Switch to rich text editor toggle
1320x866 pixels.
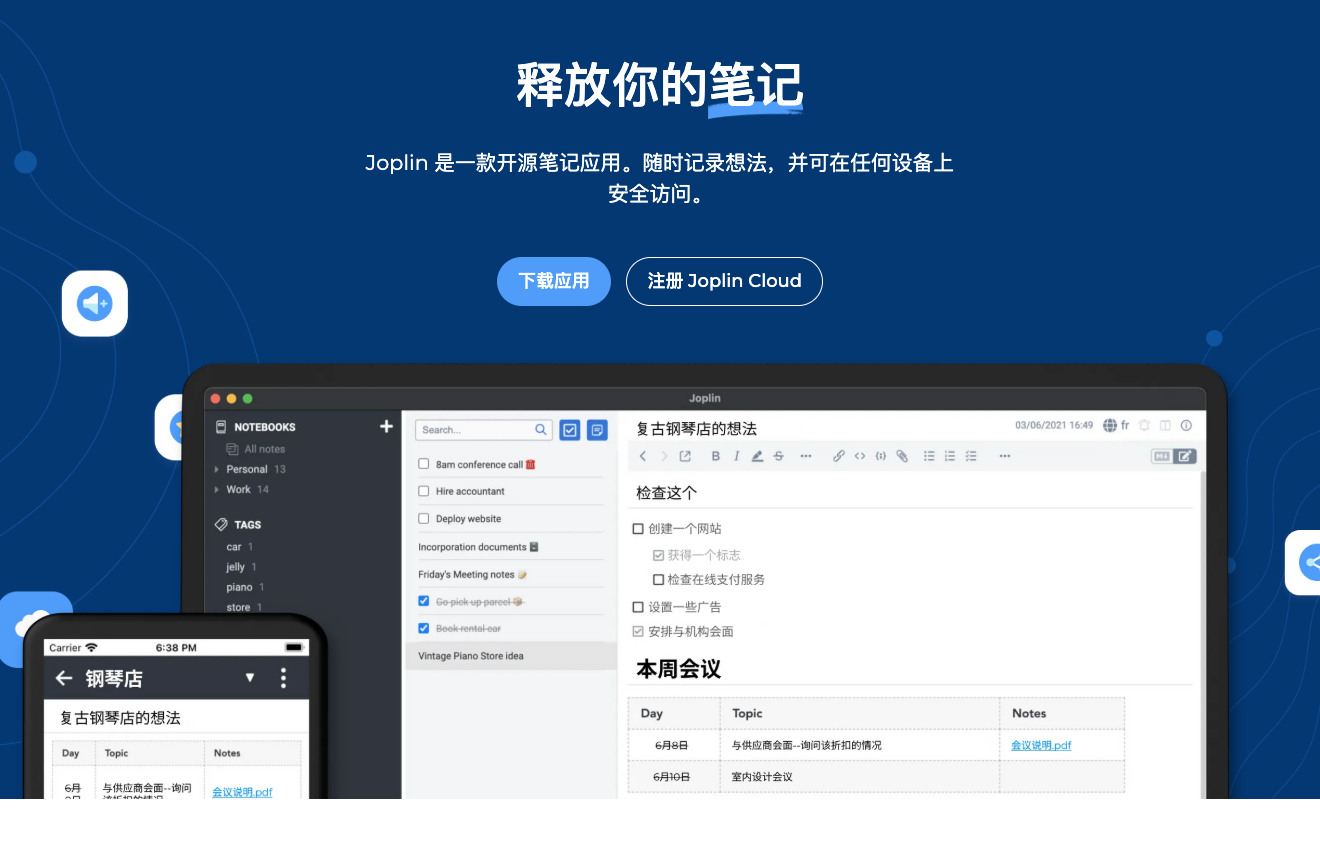click(1185, 456)
